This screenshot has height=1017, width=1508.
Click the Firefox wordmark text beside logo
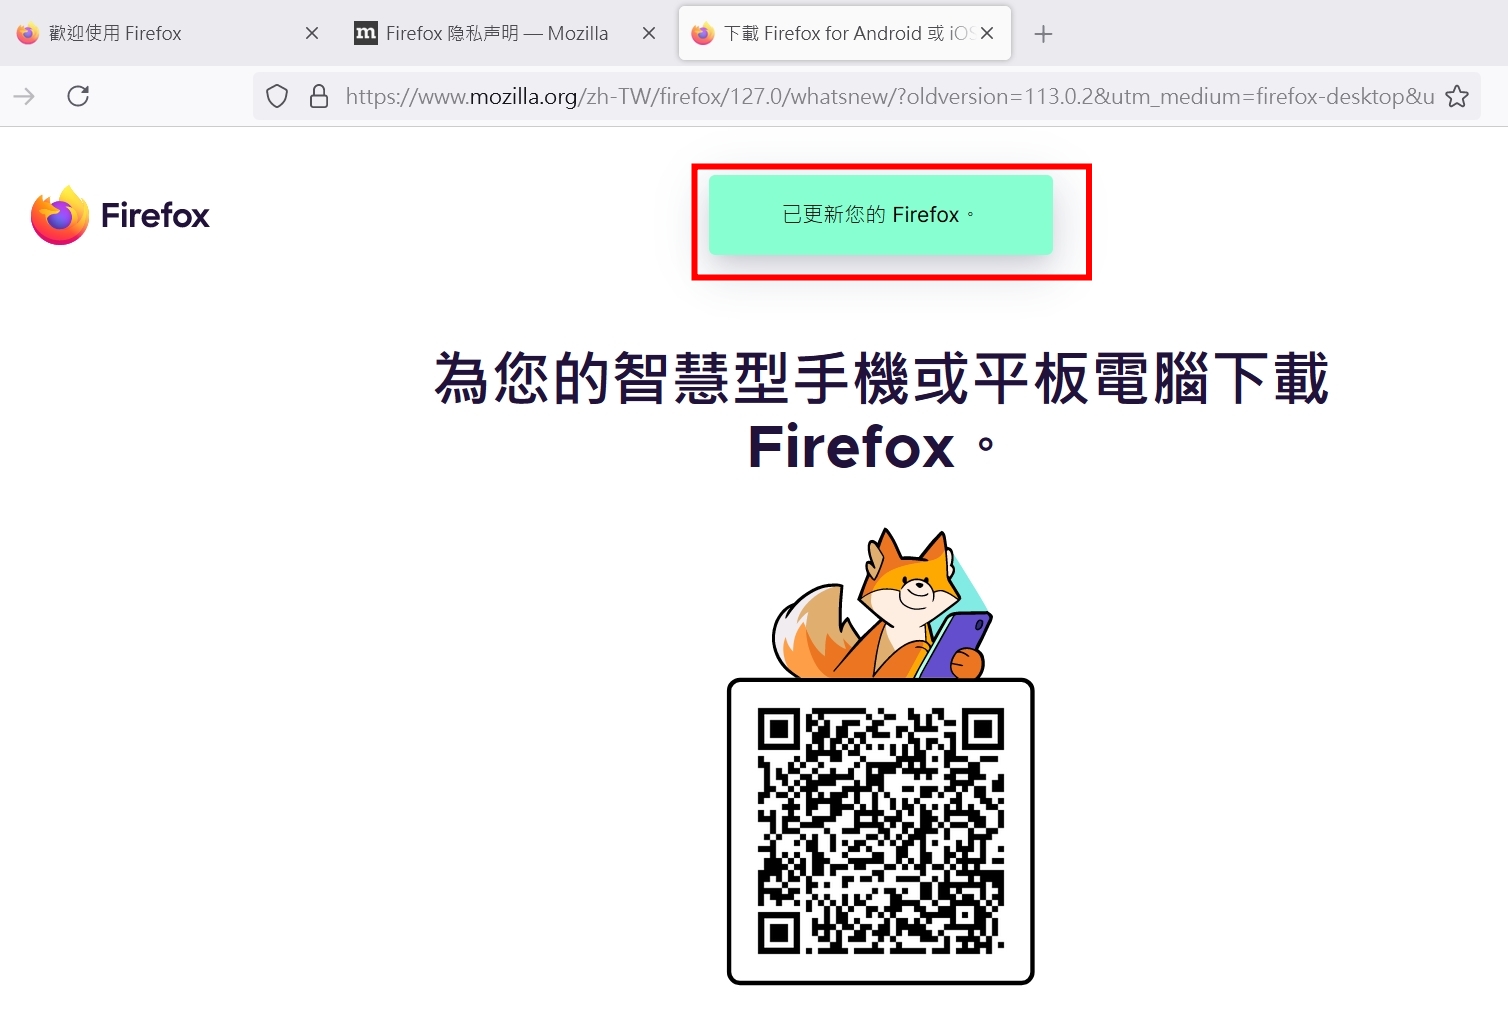coord(155,215)
